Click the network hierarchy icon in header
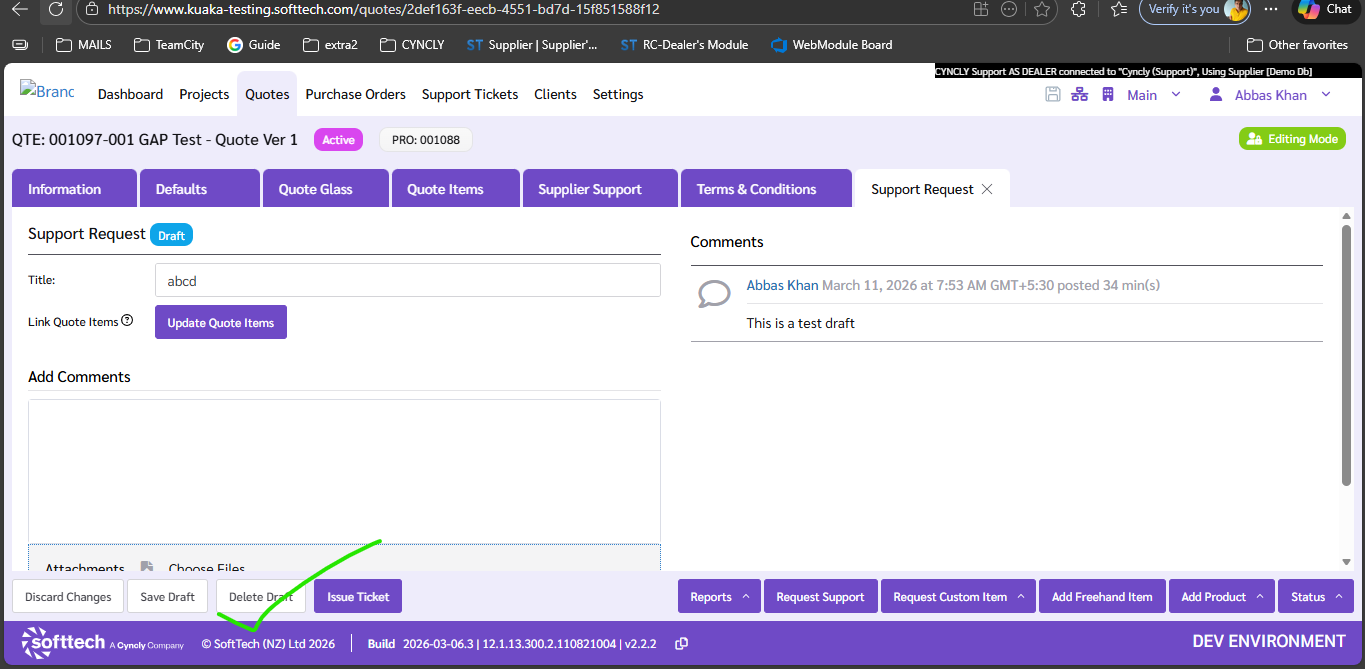 coord(1079,94)
